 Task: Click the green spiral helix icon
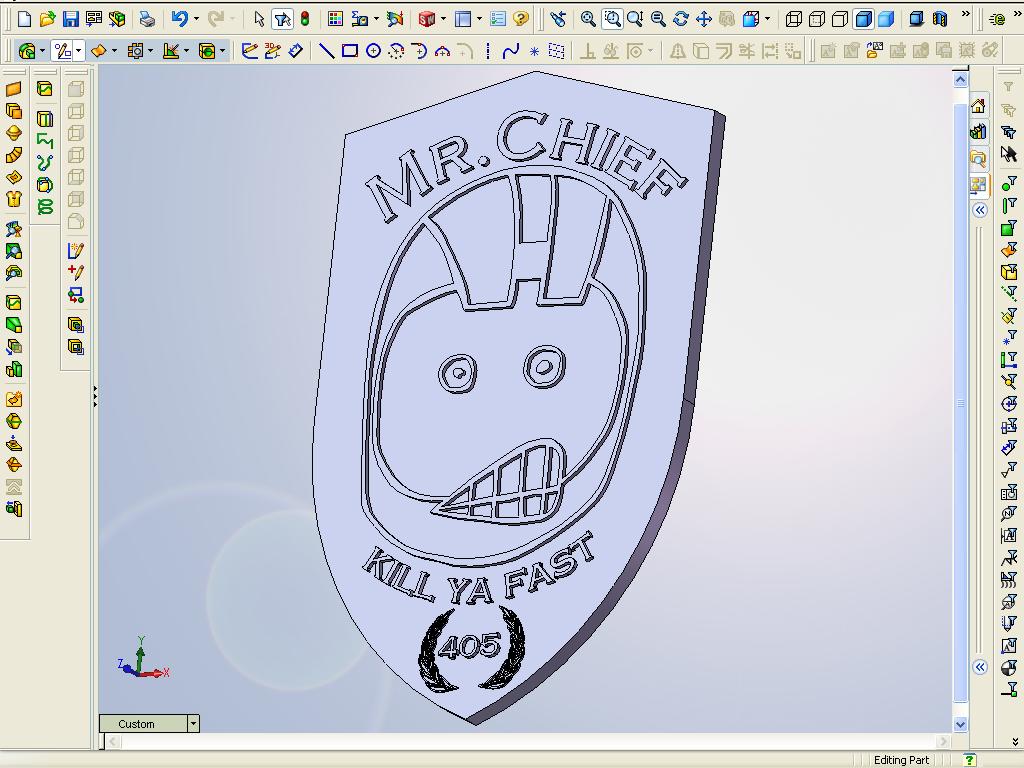[x=44, y=207]
